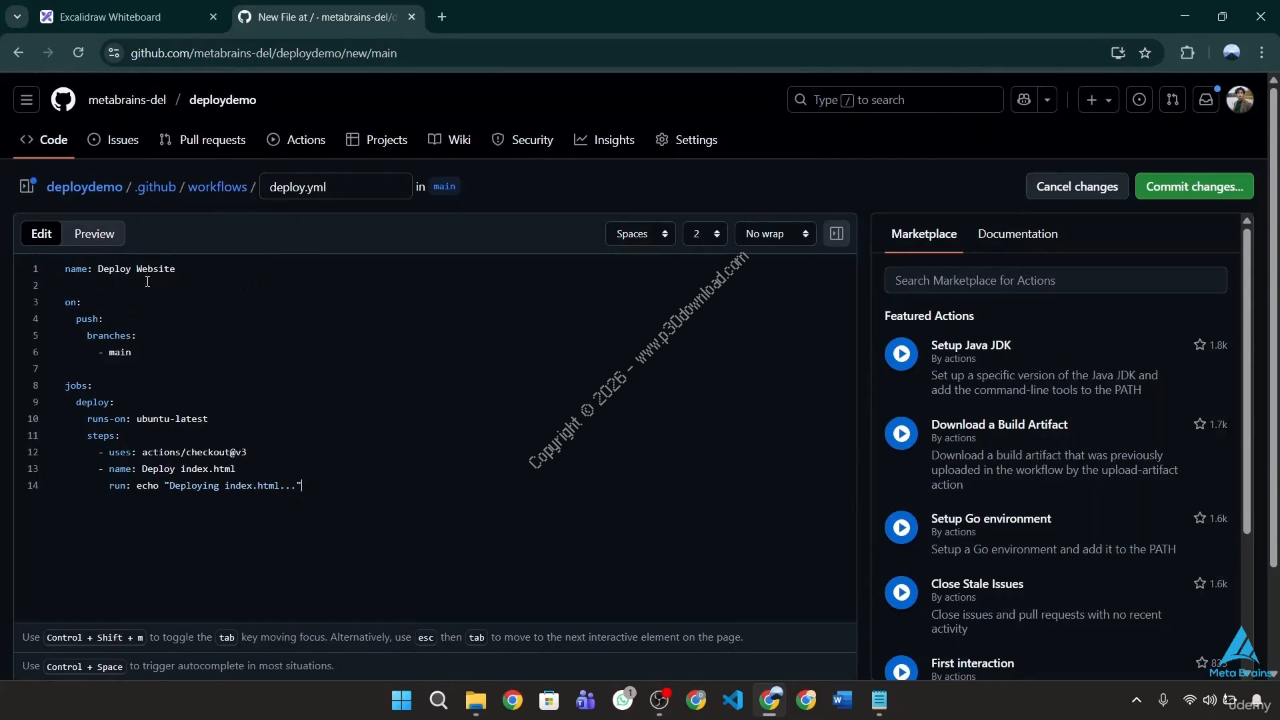Switch to the Documentation tab
Viewport: 1280px width, 720px height.
(x=1017, y=234)
